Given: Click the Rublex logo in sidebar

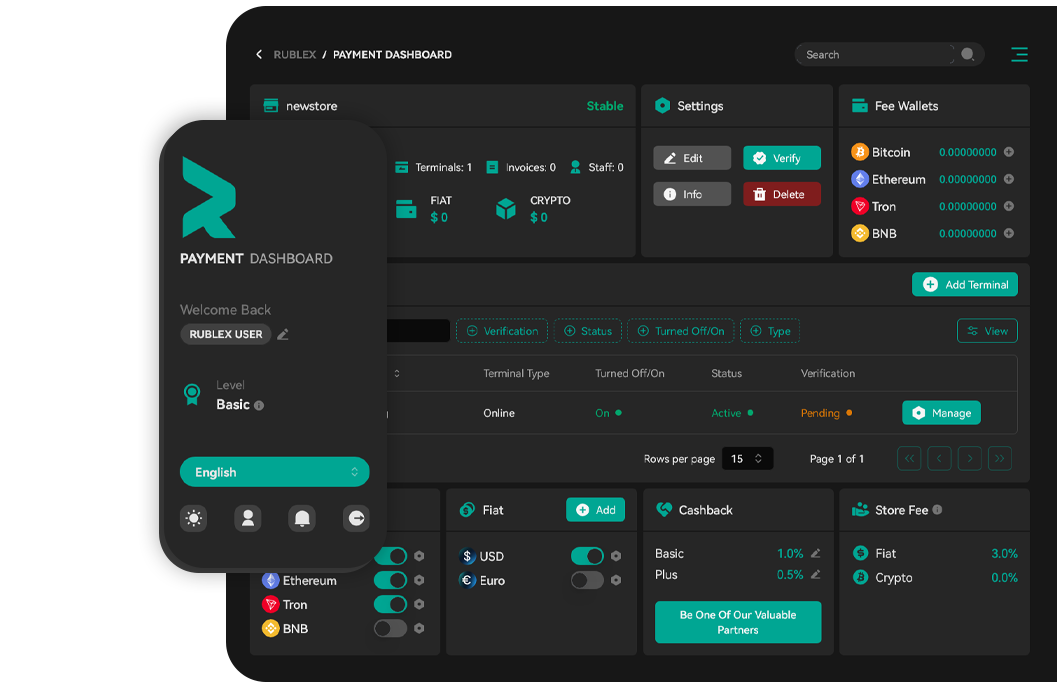Looking at the screenshot, I should click(x=208, y=198).
